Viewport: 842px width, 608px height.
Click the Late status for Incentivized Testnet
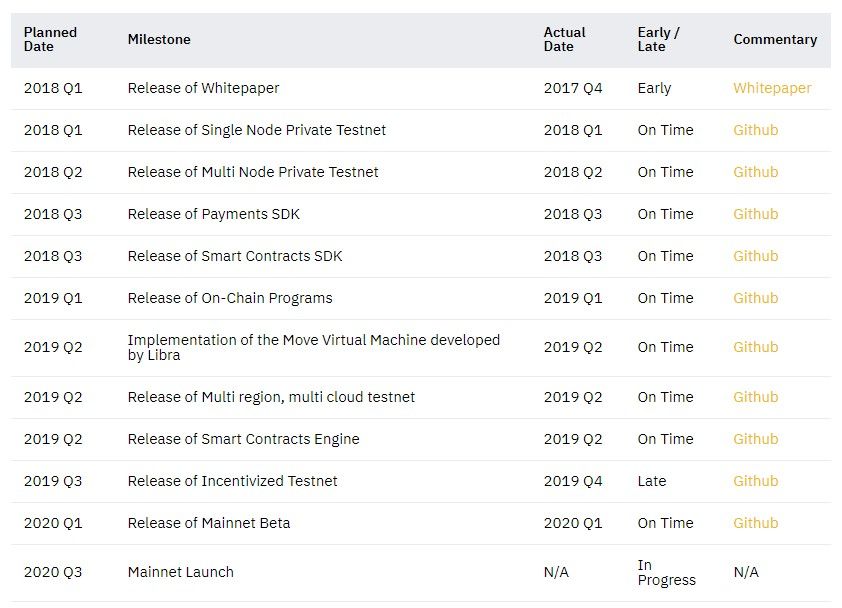pos(651,481)
